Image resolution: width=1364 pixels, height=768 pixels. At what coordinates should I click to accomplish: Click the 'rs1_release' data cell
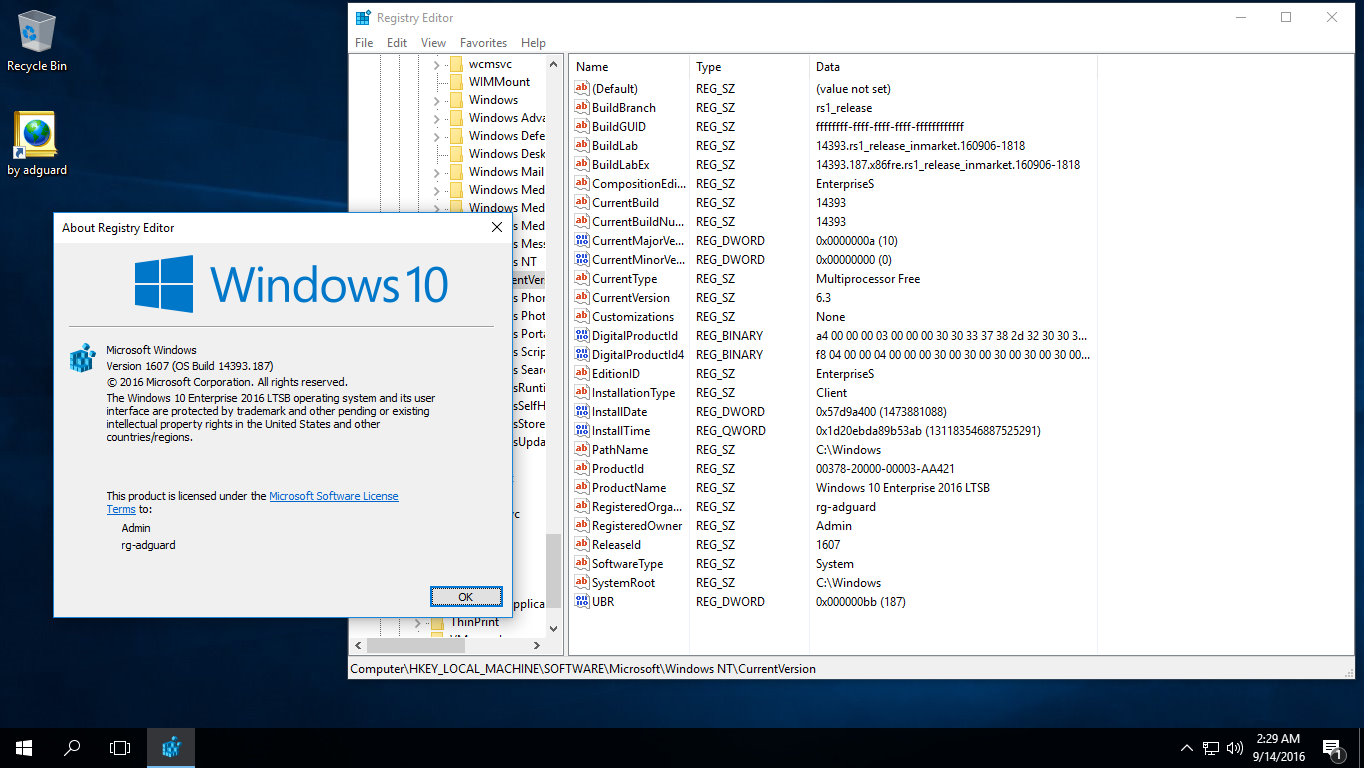point(844,108)
